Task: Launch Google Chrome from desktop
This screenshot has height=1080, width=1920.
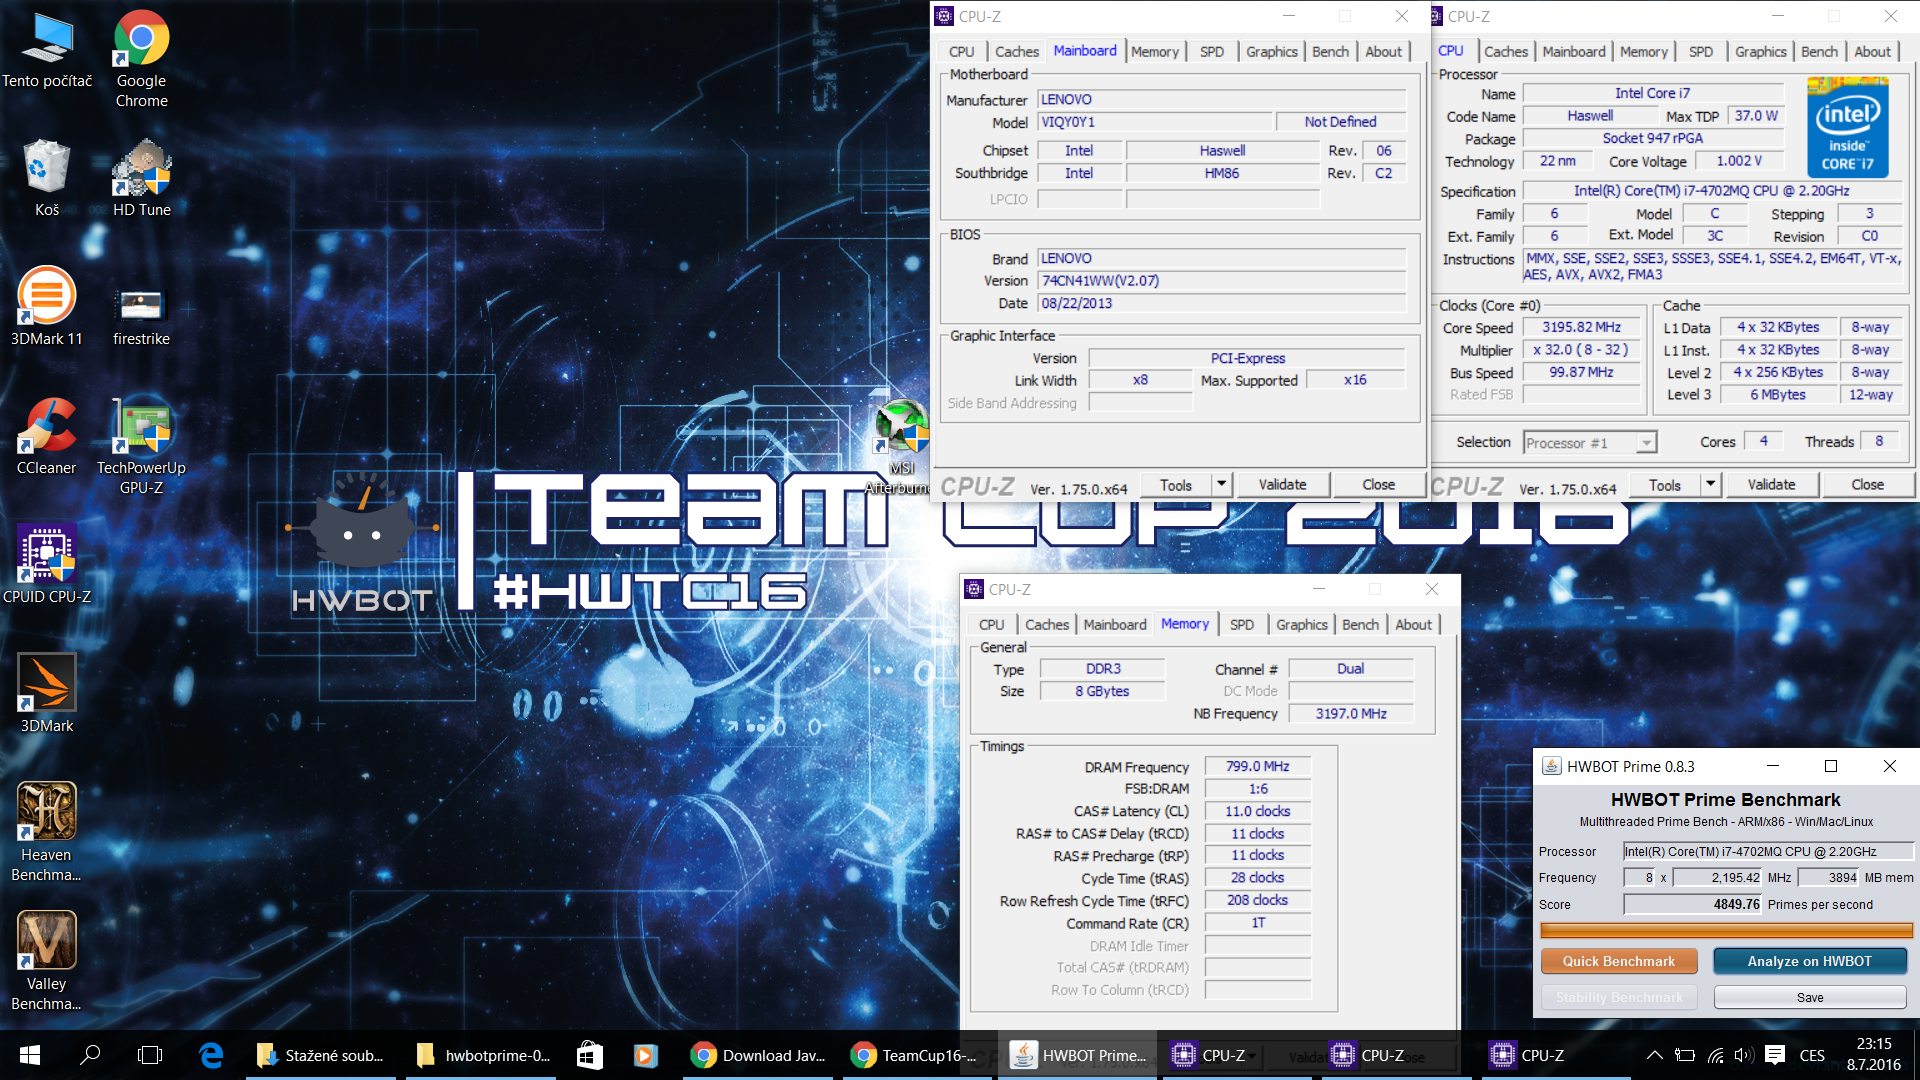Action: point(141,58)
